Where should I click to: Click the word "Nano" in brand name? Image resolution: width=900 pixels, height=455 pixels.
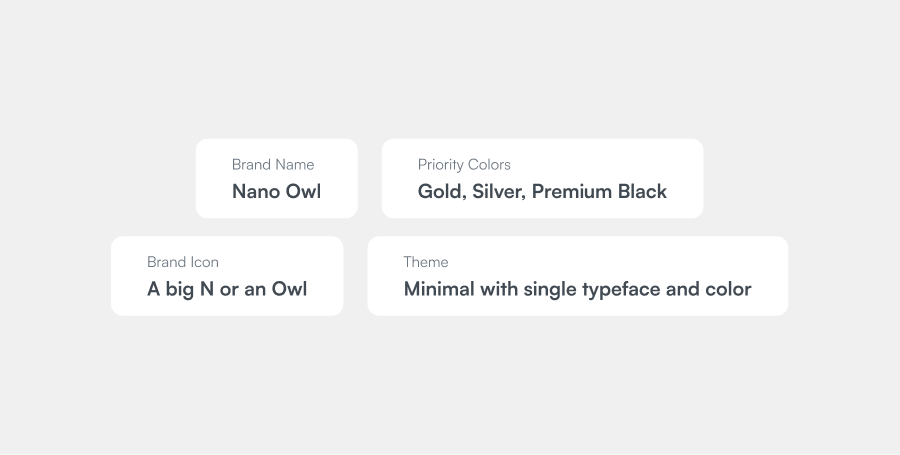click(255, 191)
